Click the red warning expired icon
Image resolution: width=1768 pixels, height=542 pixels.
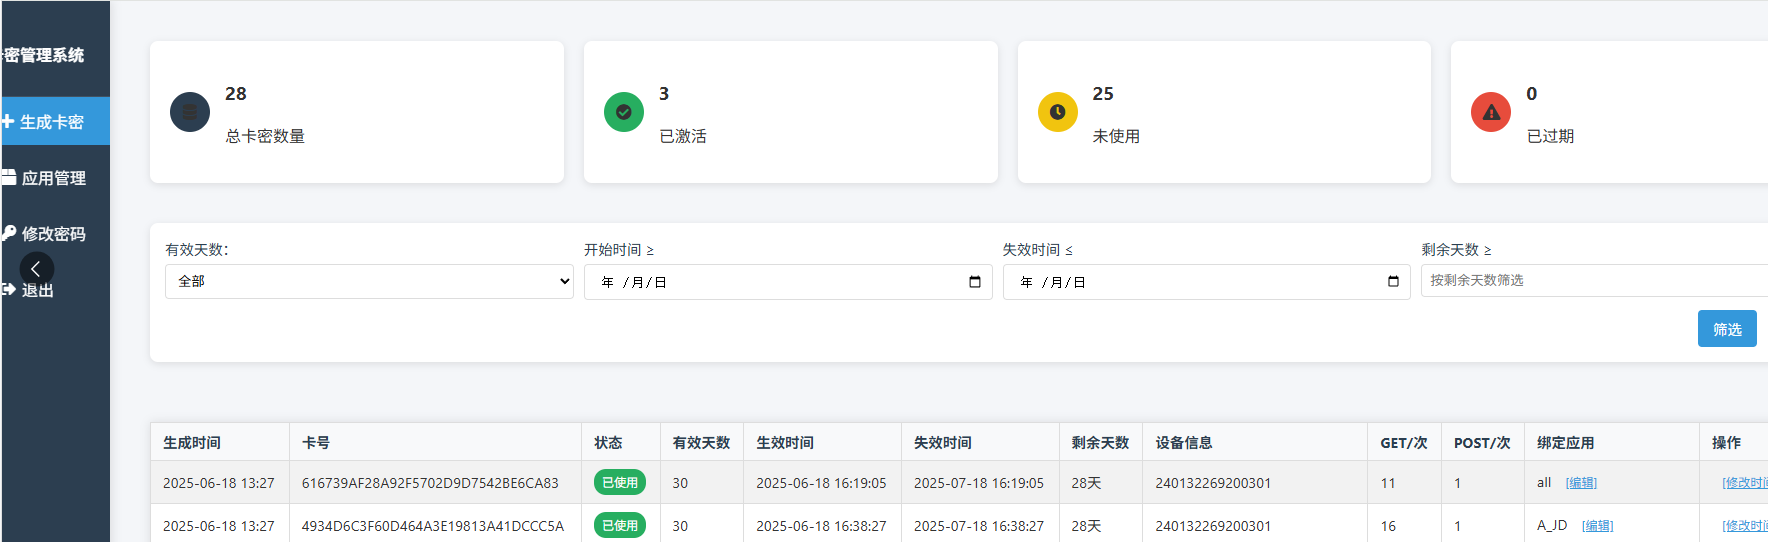coord(1490,112)
